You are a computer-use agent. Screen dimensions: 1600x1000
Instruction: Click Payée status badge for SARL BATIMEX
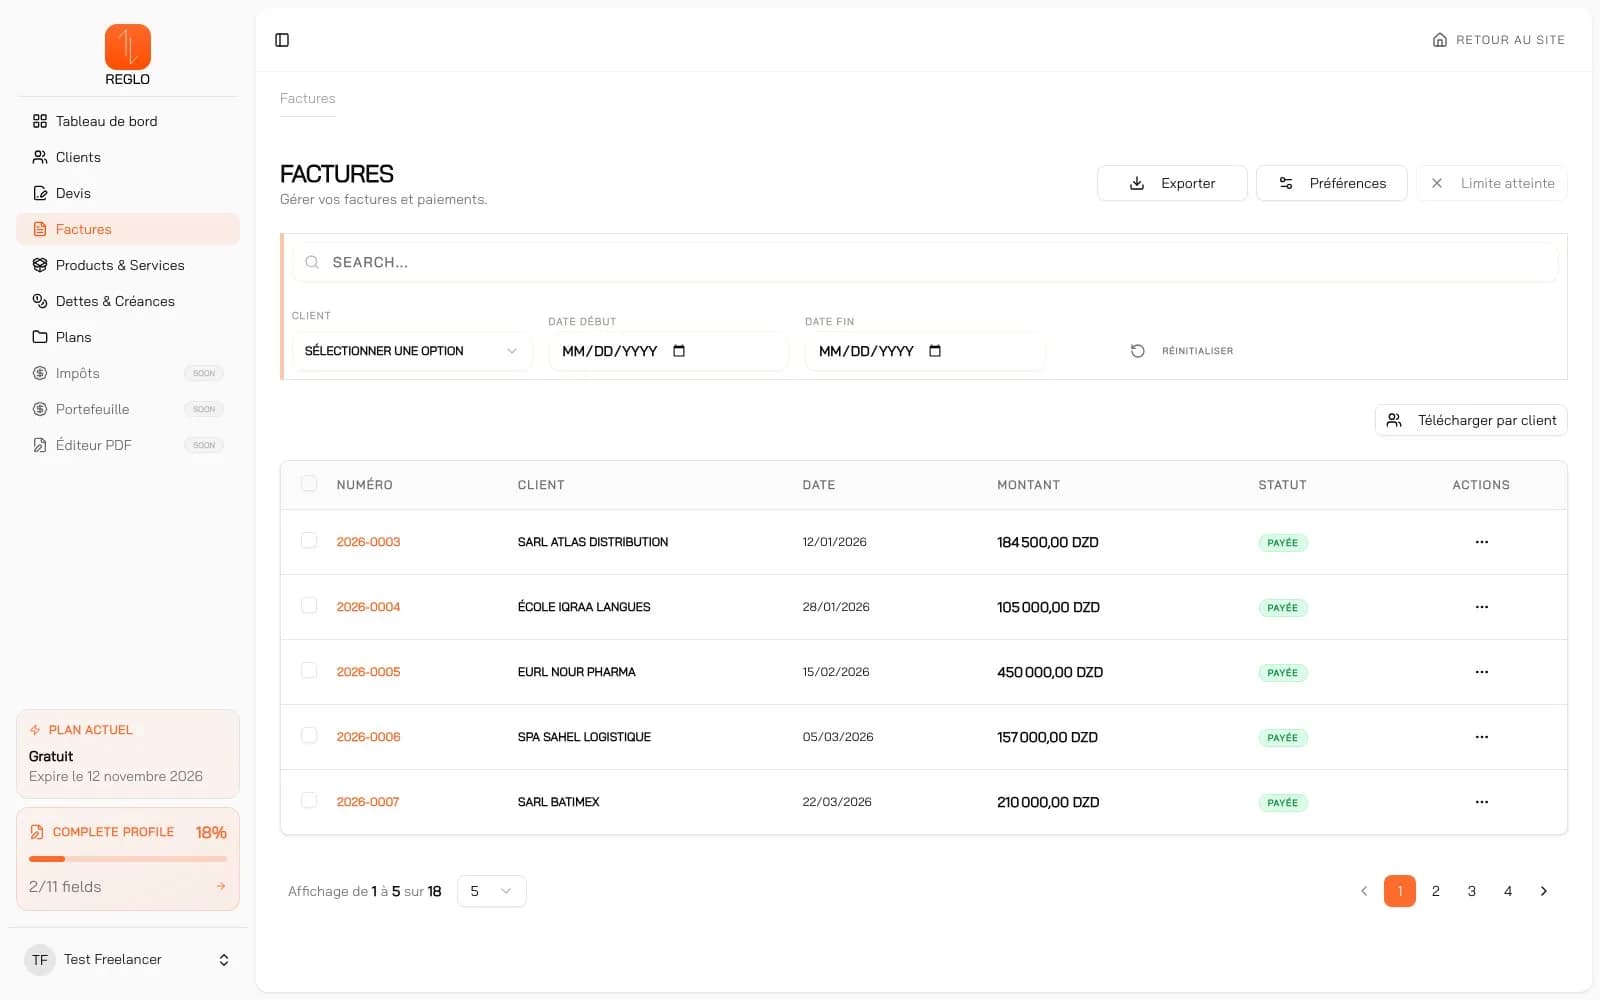coord(1283,803)
